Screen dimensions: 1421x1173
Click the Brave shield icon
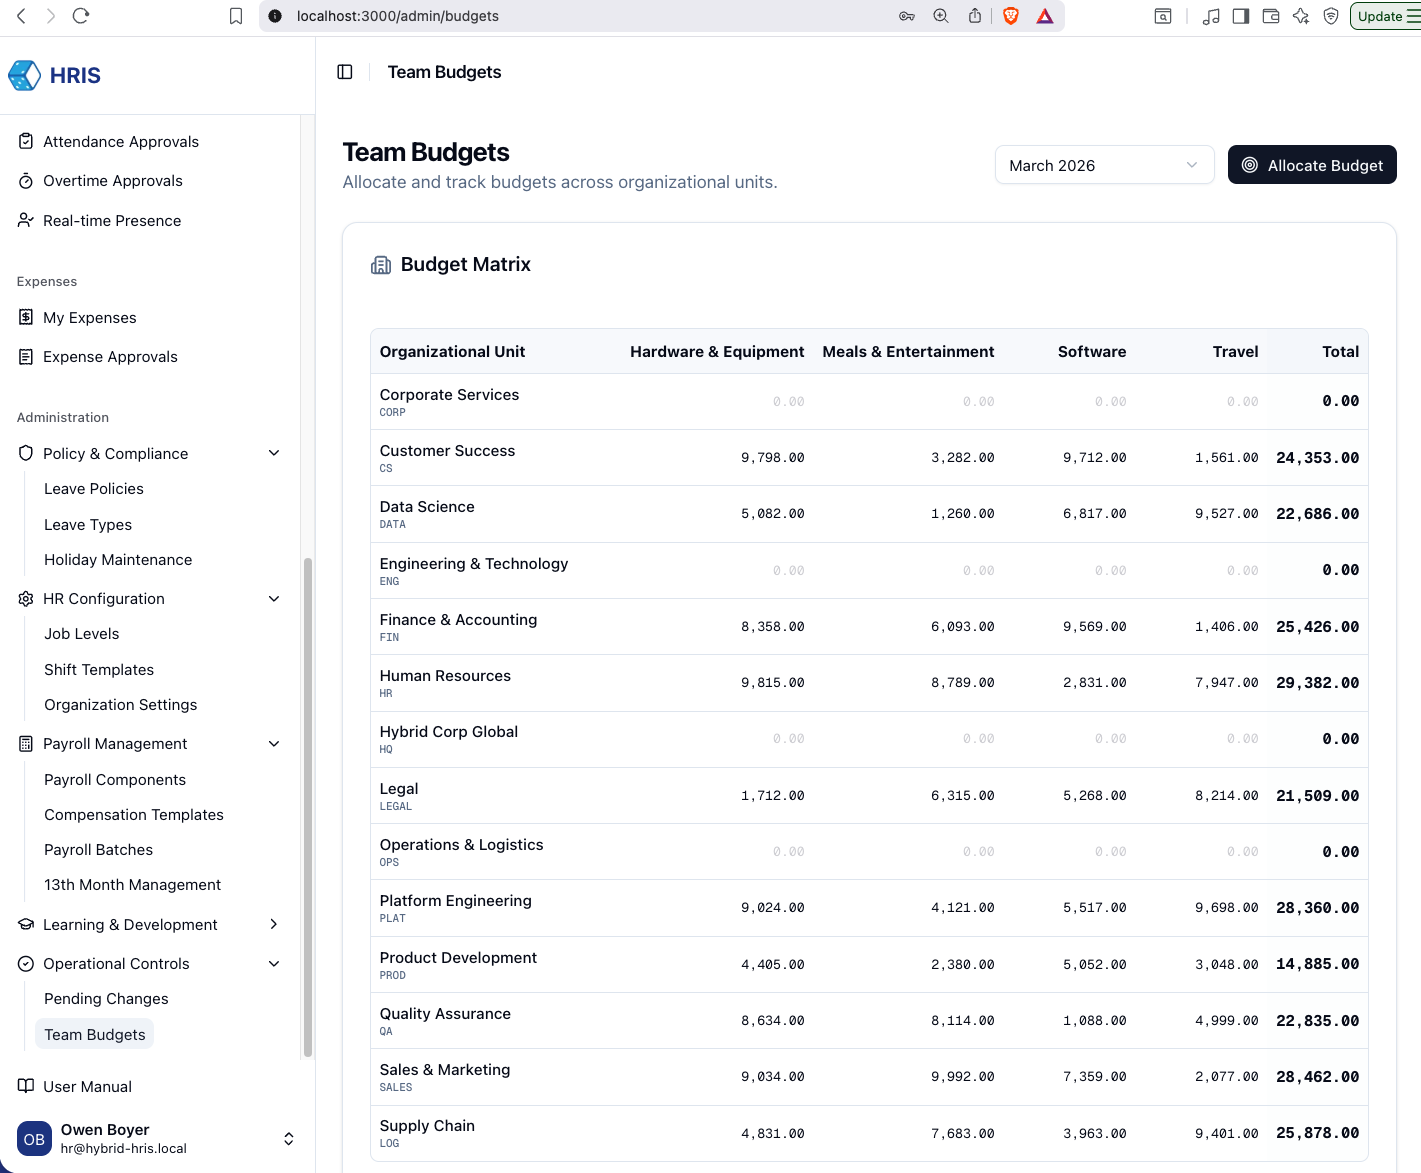click(x=1011, y=16)
